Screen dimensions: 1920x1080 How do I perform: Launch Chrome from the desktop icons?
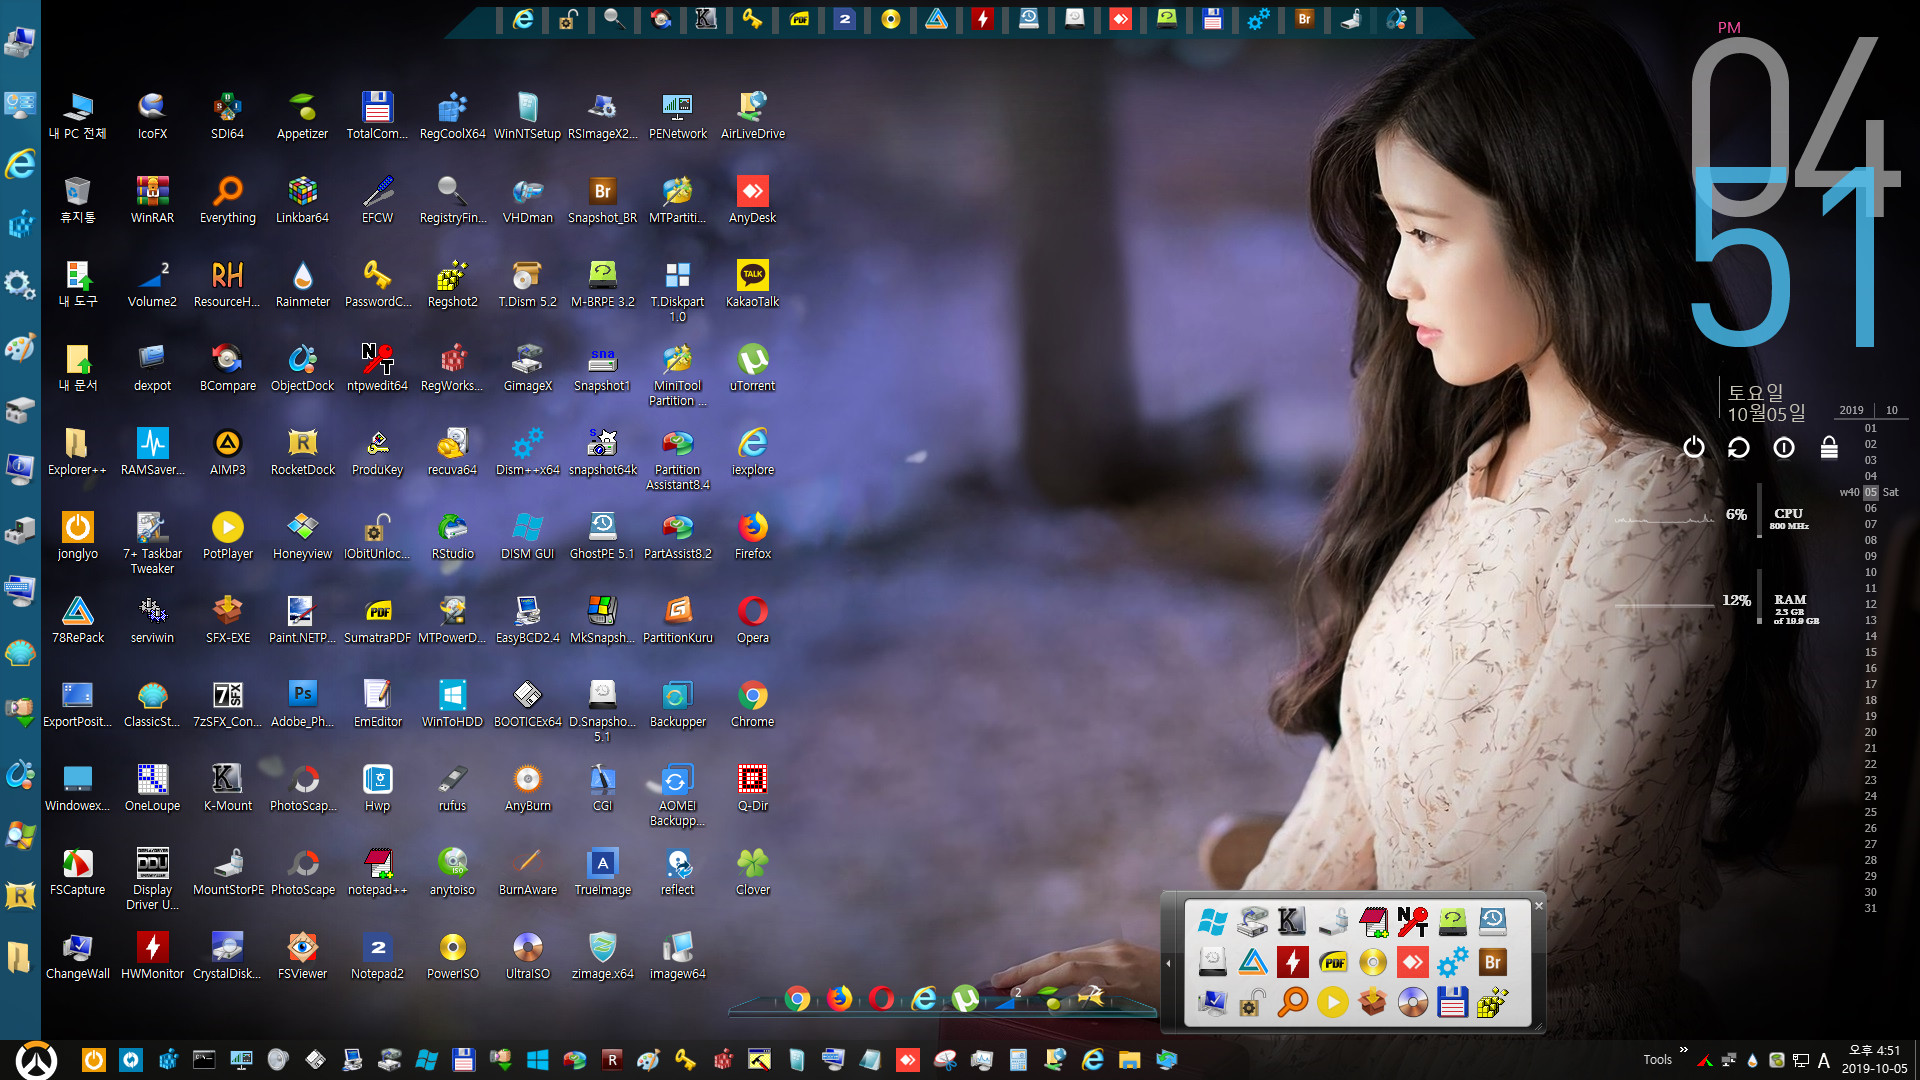tap(752, 703)
